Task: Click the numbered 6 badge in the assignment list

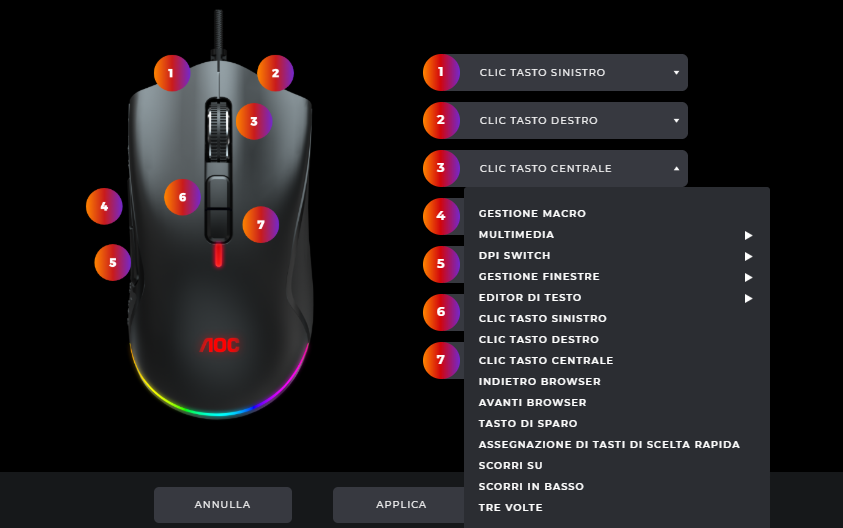Action: (x=441, y=312)
